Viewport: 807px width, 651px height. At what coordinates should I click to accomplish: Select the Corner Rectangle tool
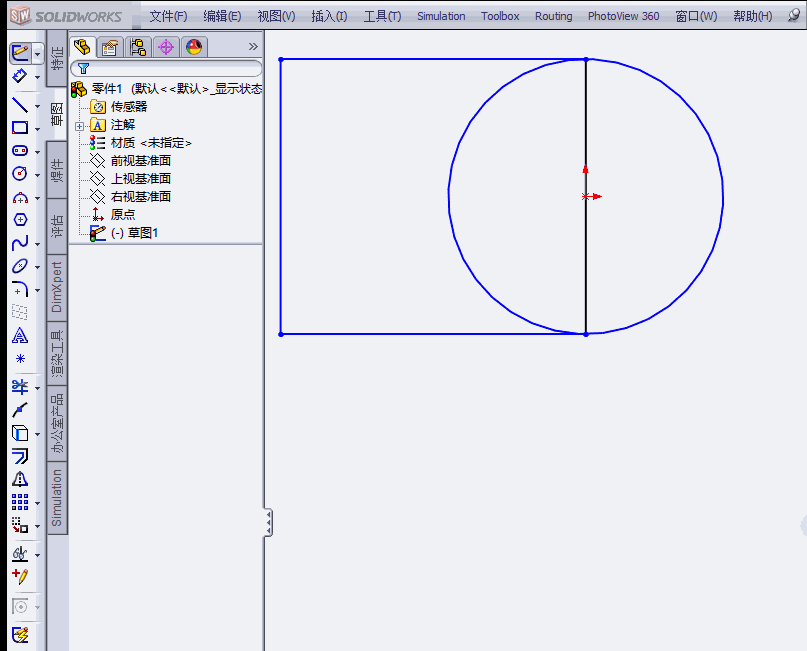tap(20, 128)
